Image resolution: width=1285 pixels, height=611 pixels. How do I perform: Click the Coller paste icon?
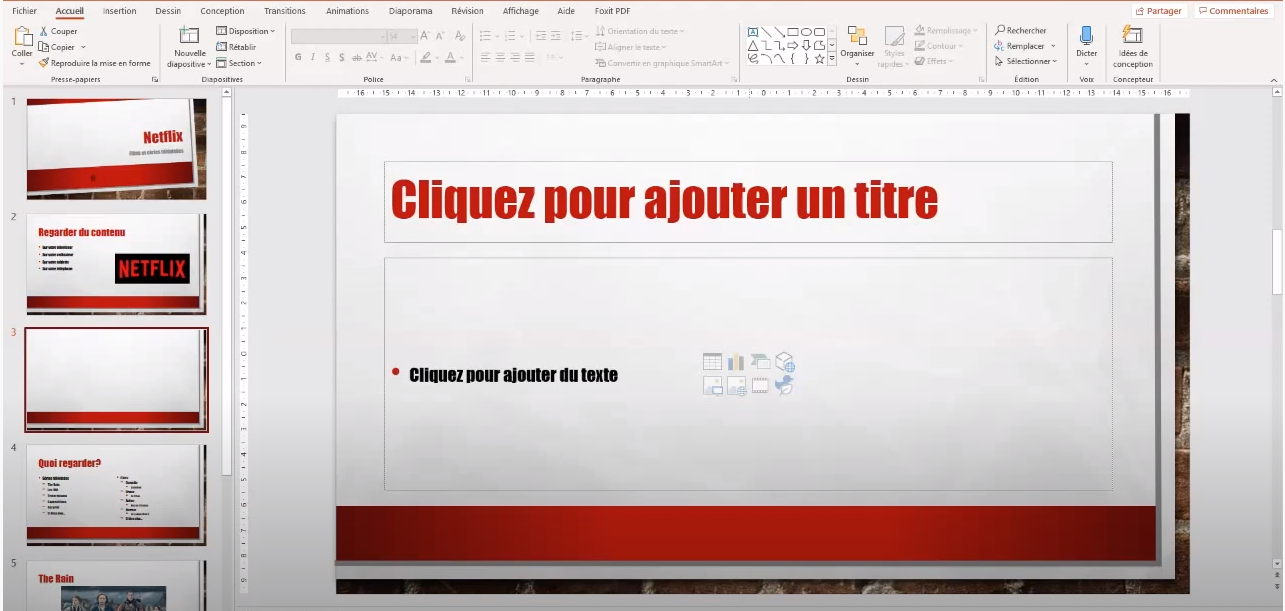(22, 36)
